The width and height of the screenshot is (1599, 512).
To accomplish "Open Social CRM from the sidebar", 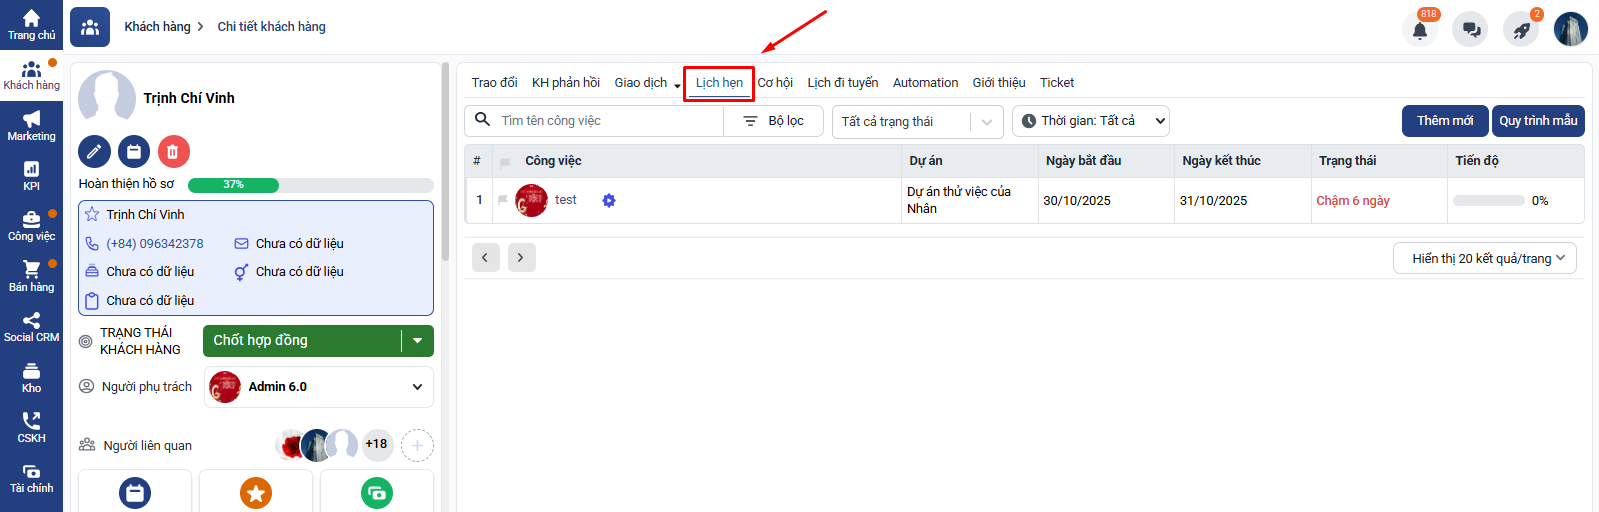I will 31,327.
